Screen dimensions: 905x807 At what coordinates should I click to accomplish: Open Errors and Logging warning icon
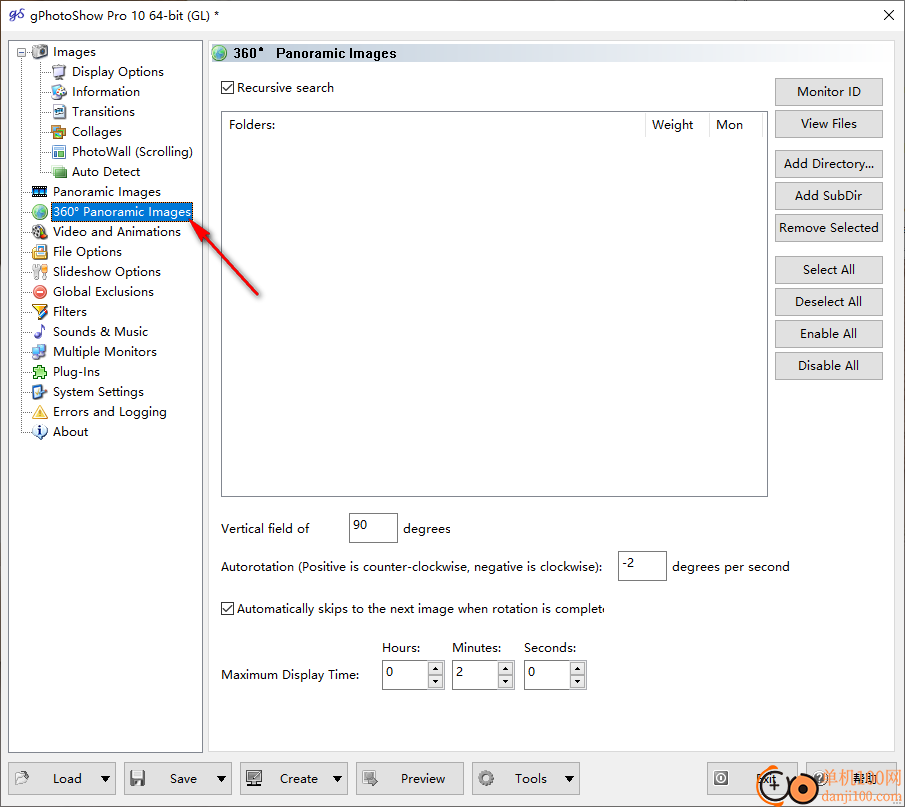[x=40, y=412]
